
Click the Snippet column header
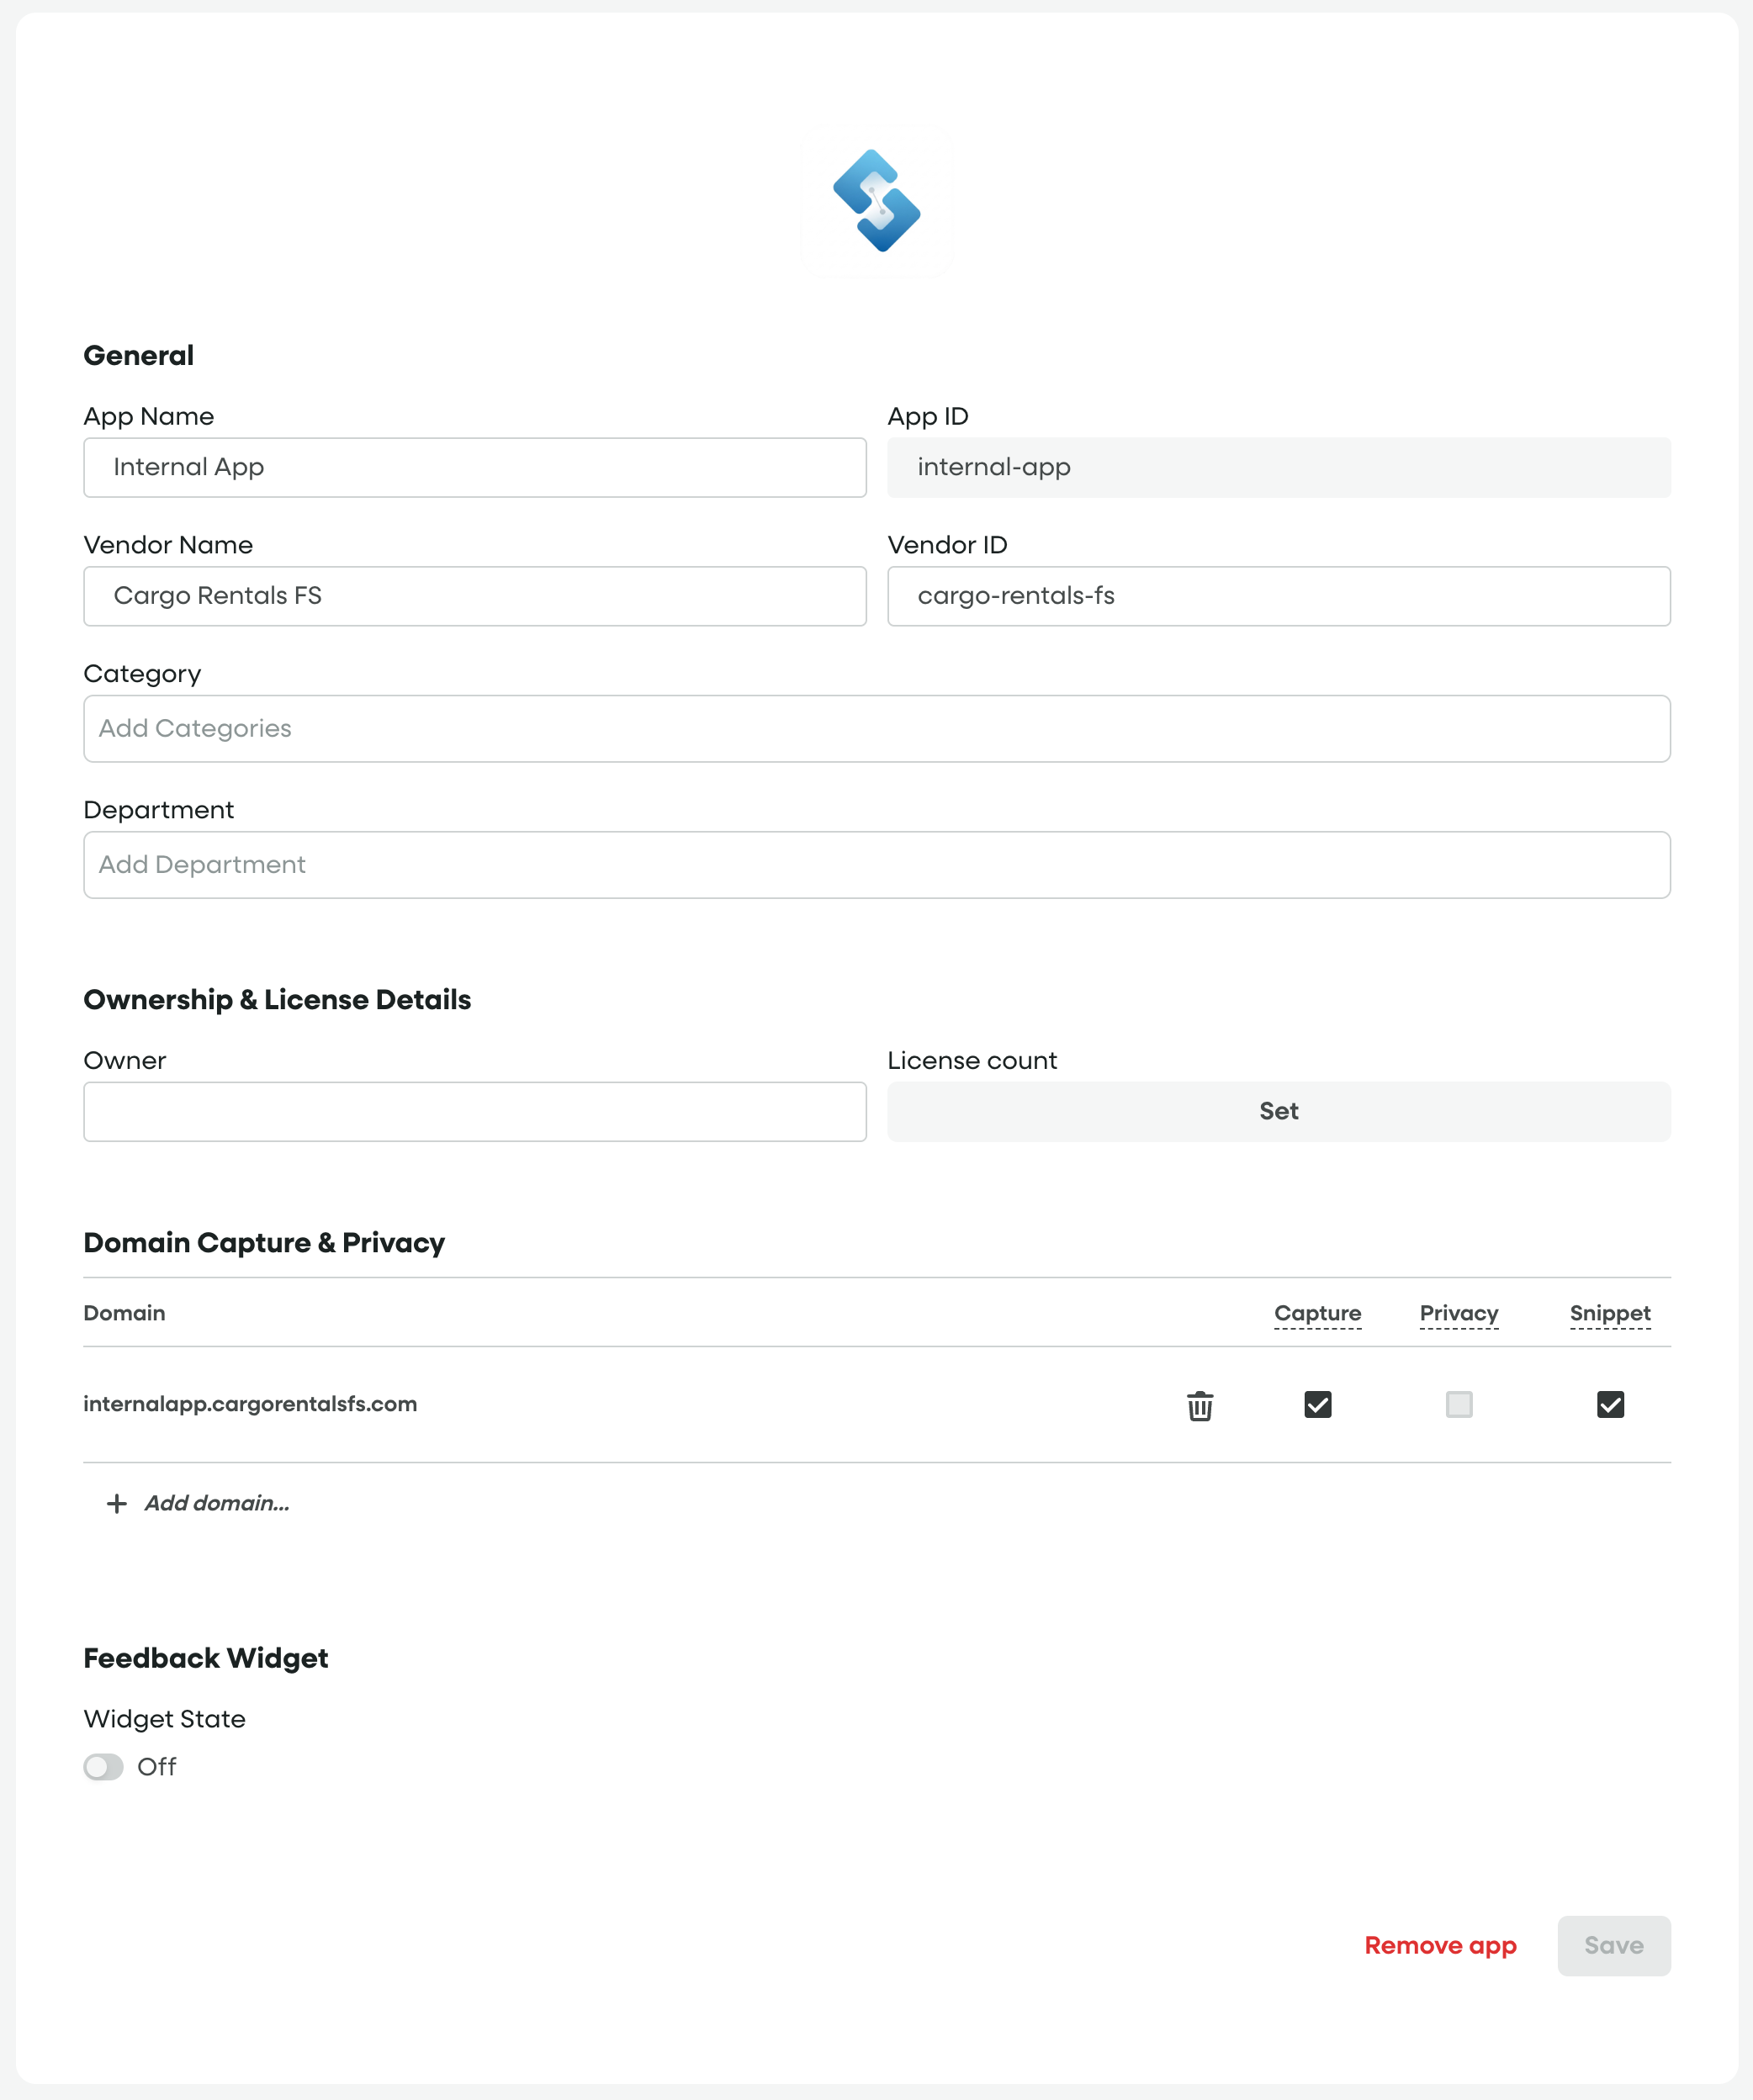point(1609,1313)
